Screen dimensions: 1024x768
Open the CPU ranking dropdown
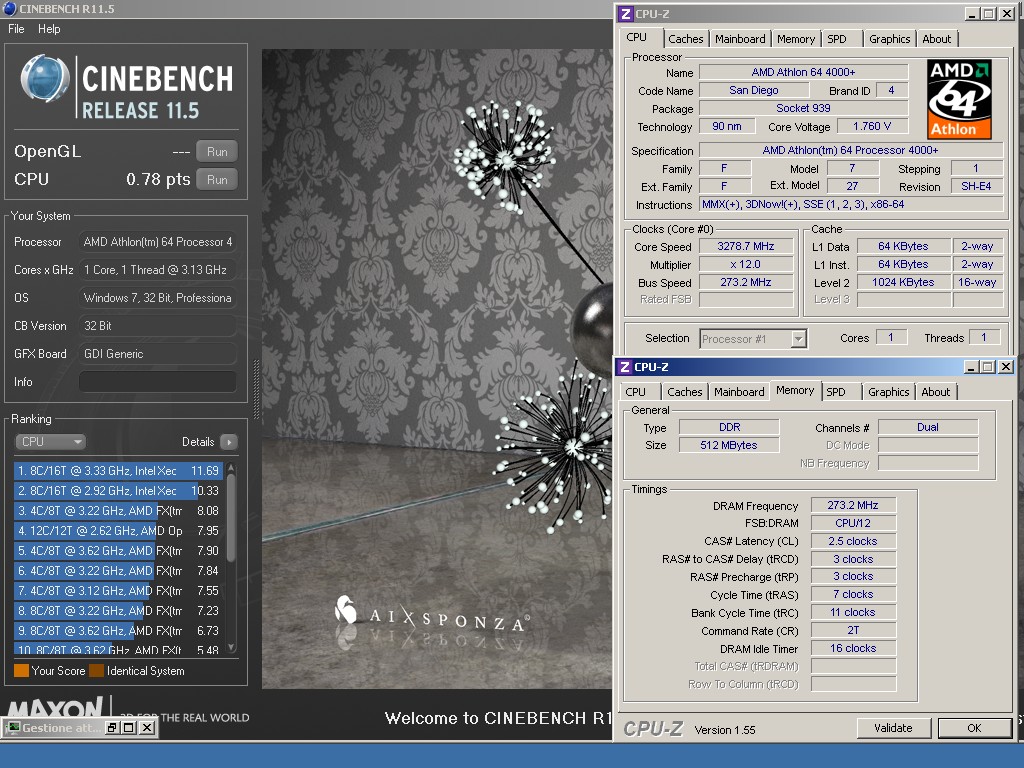50,441
